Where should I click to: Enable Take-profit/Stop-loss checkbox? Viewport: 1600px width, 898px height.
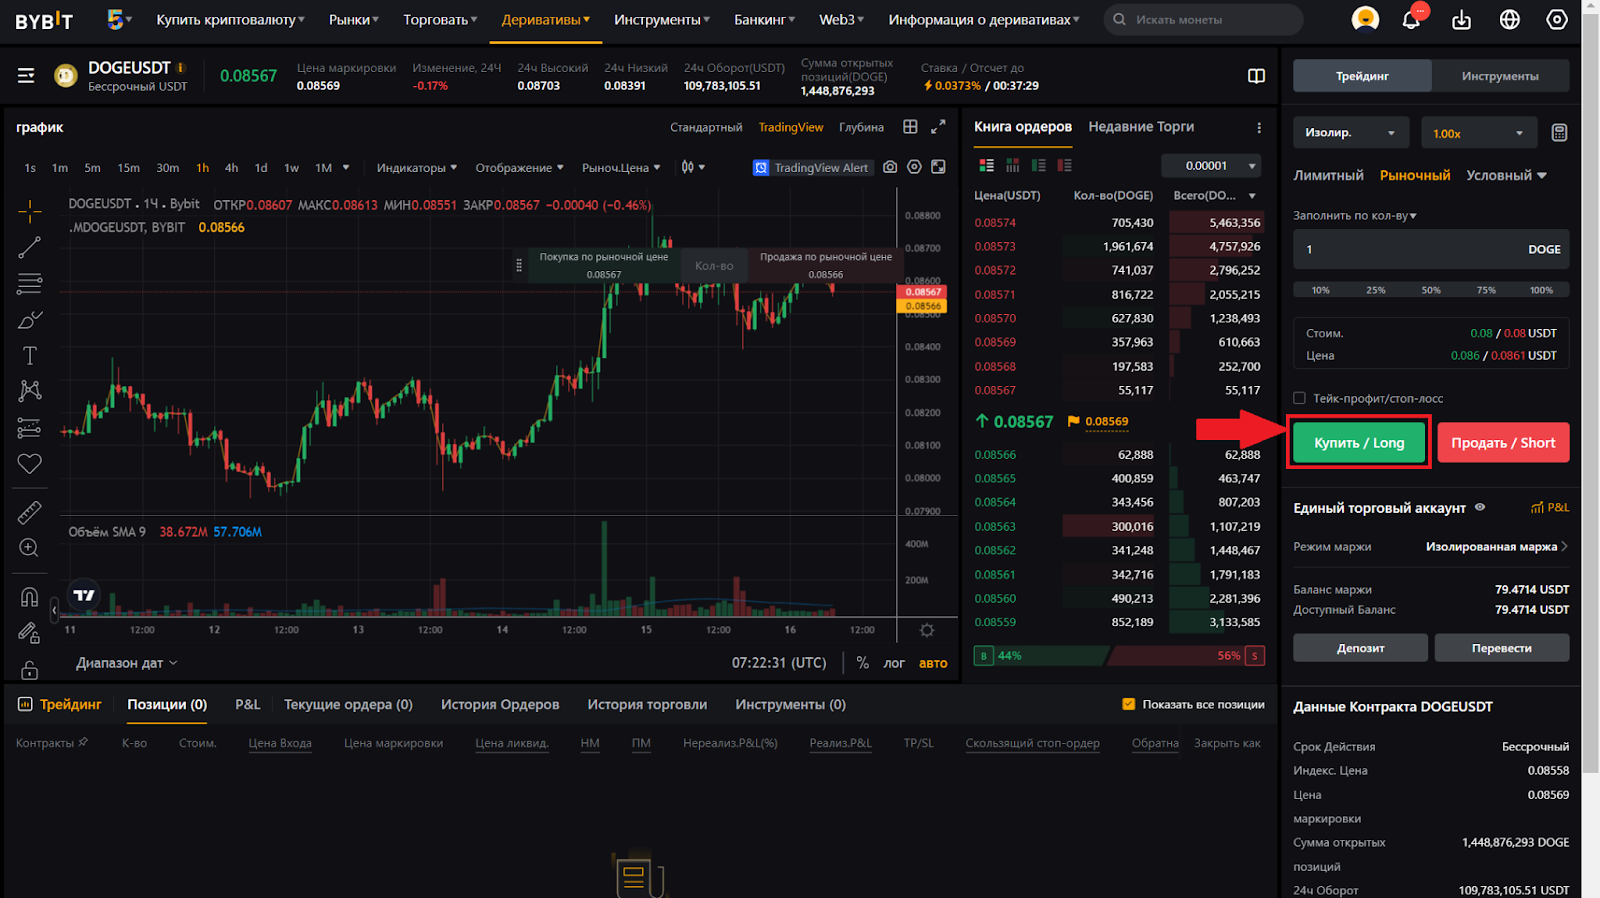(x=1299, y=398)
